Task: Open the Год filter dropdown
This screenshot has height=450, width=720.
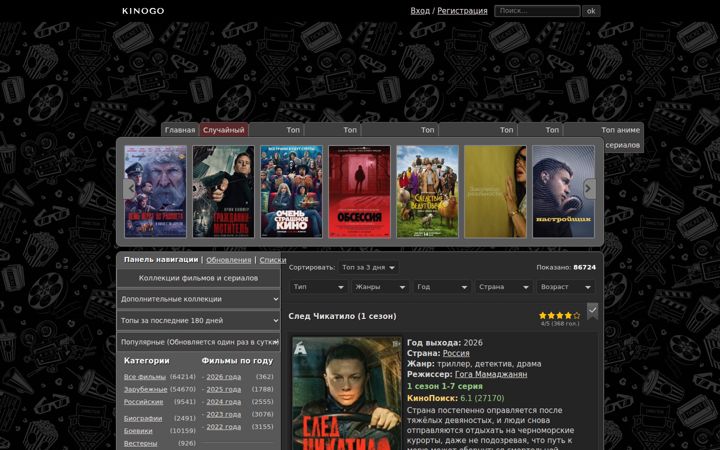Action: [442, 287]
